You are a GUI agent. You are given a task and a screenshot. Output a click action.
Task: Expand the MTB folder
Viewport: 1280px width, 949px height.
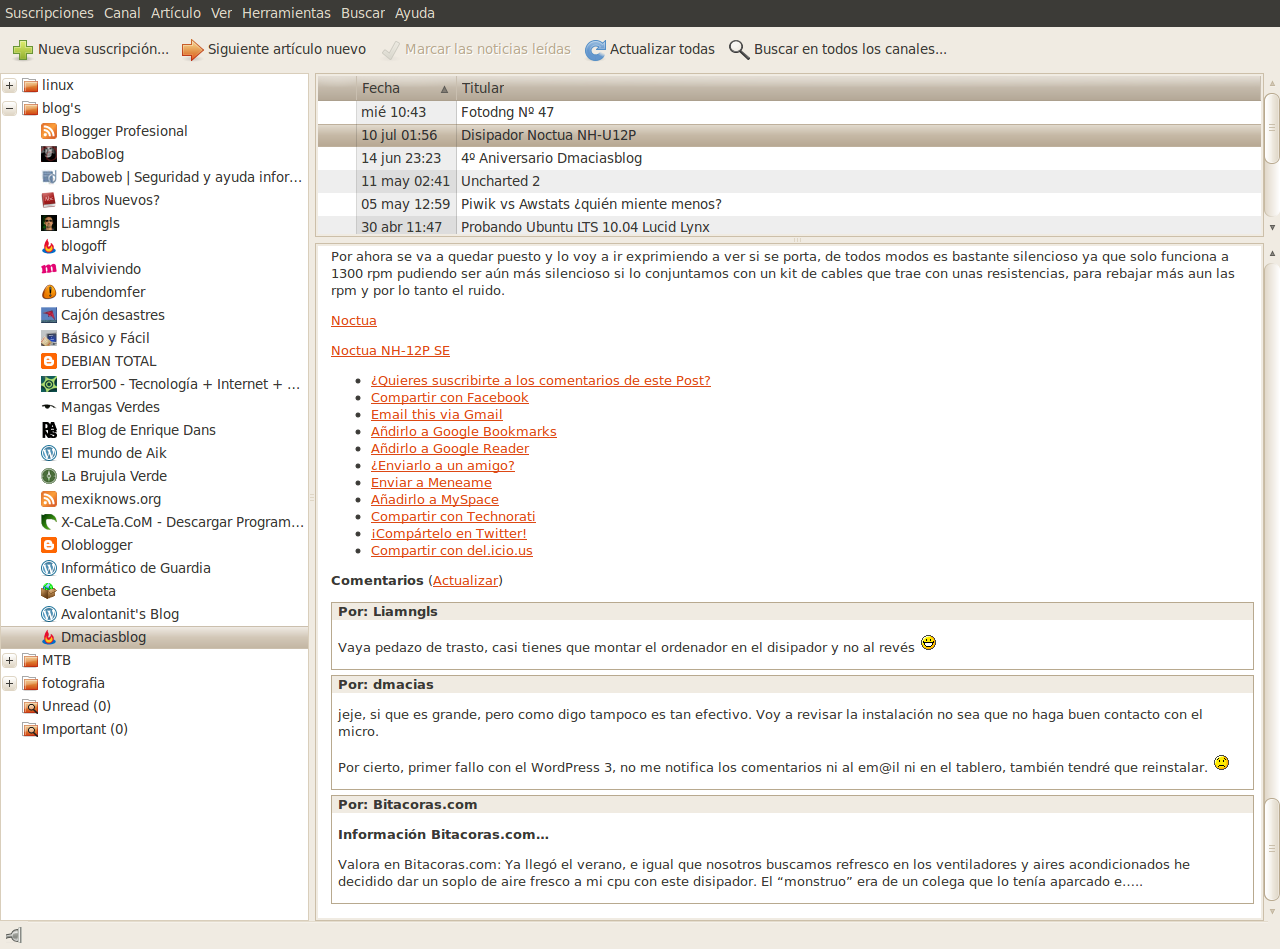(x=10, y=660)
